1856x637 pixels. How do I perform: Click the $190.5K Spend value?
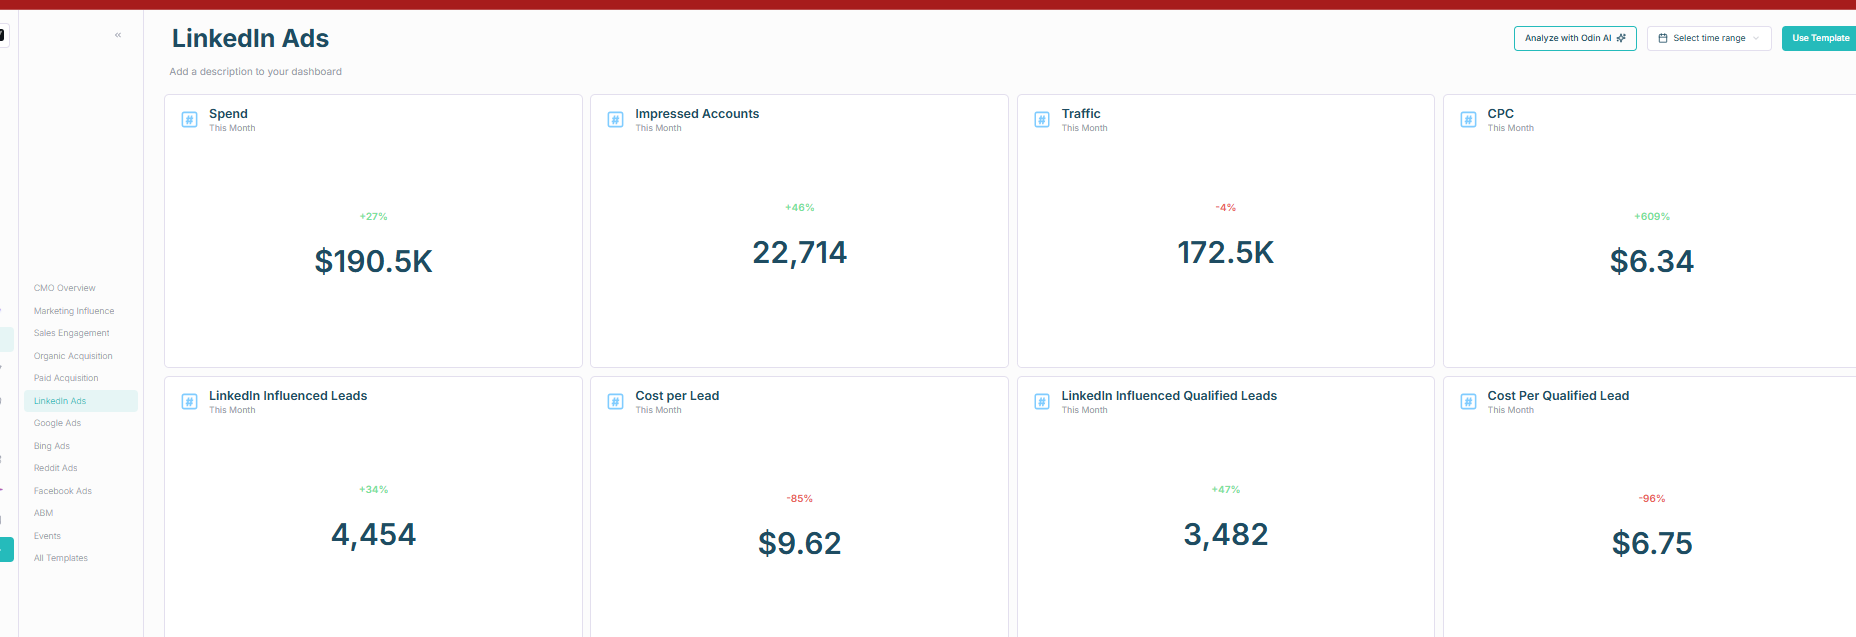click(373, 262)
